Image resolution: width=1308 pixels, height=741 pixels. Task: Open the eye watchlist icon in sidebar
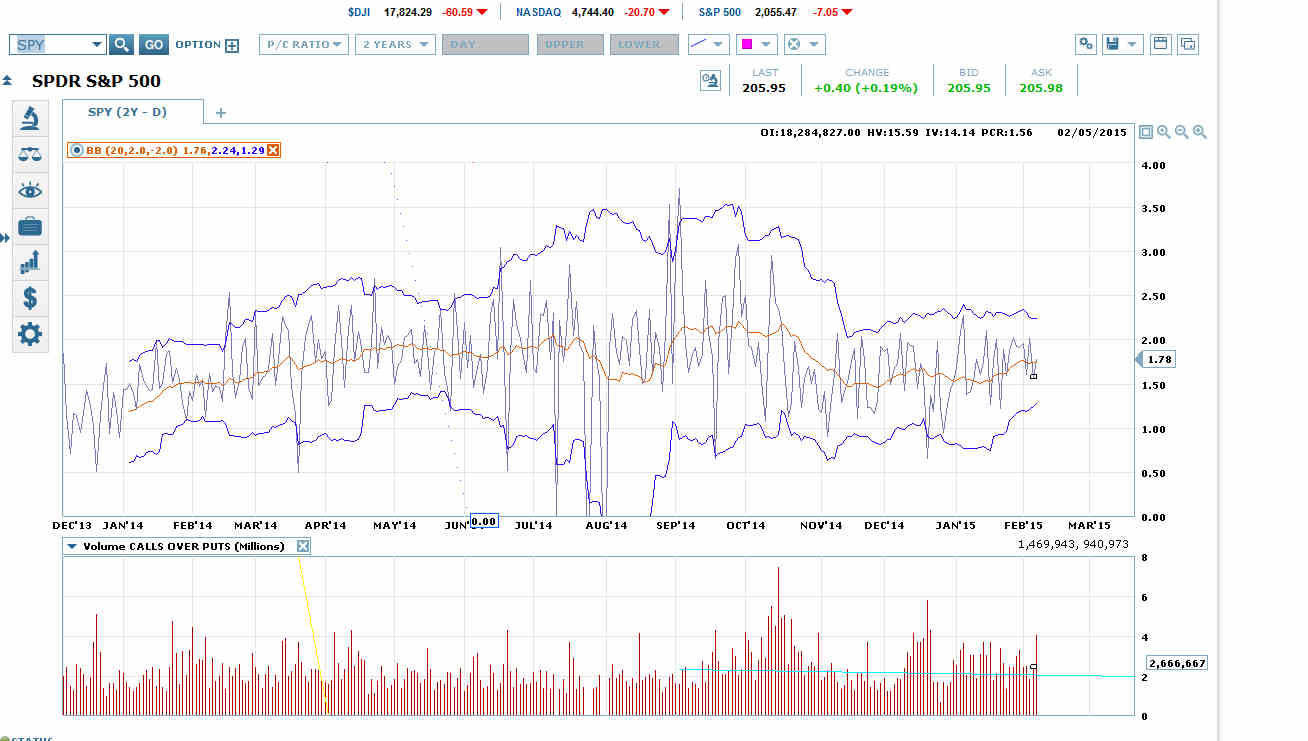30,190
